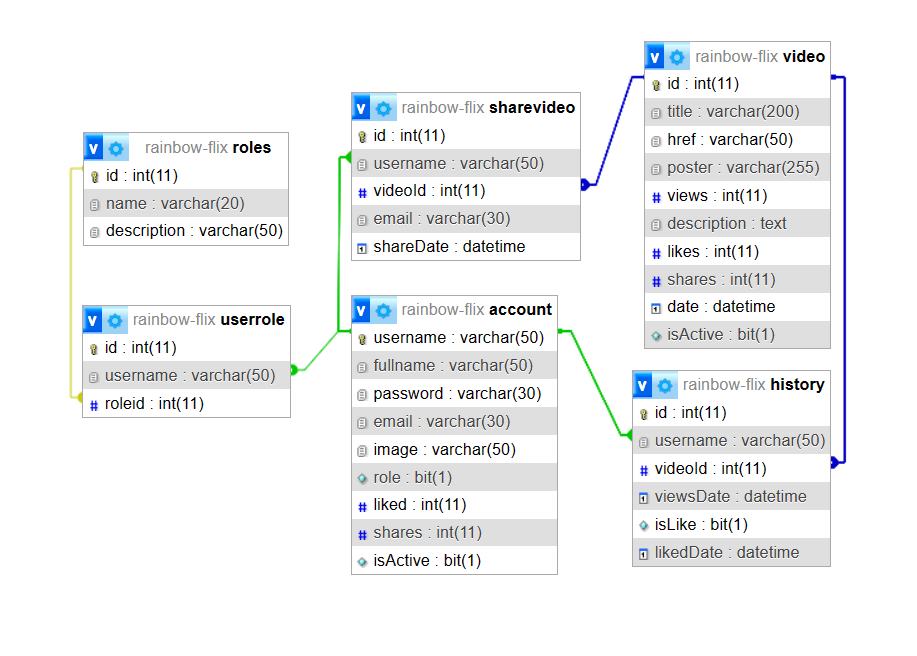Click the V icon on the video table header

point(655,56)
